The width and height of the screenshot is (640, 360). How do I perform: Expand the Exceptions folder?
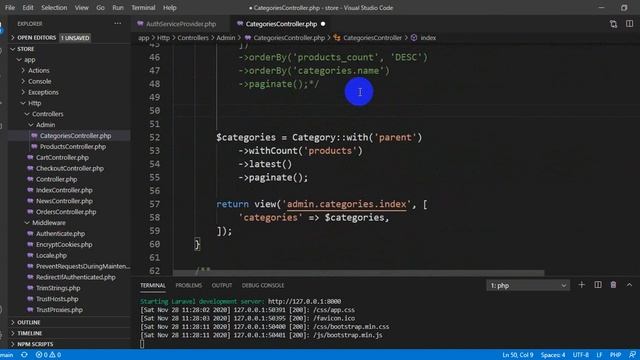tap(43, 92)
